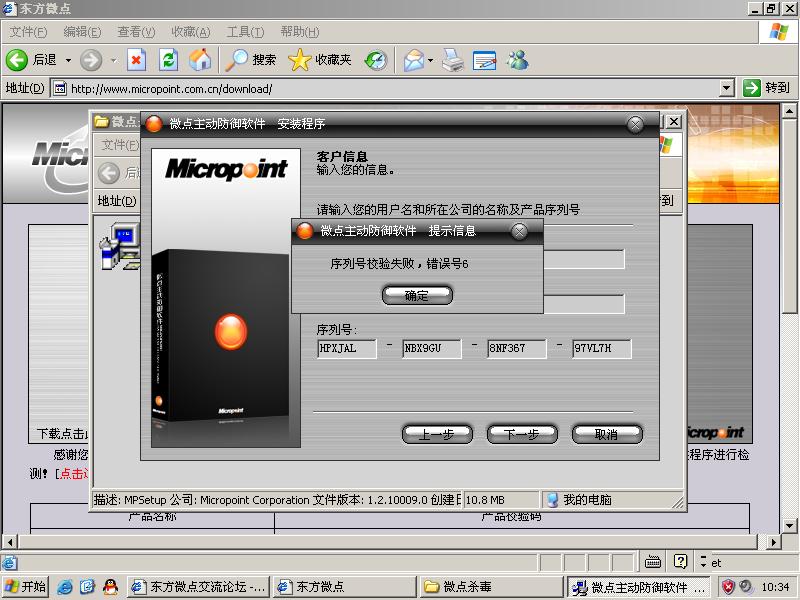This screenshot has height=600, width=800.
Task: Open the 文件(F) menu in IE
Action: pyautogui.click(x=28, y=32)
